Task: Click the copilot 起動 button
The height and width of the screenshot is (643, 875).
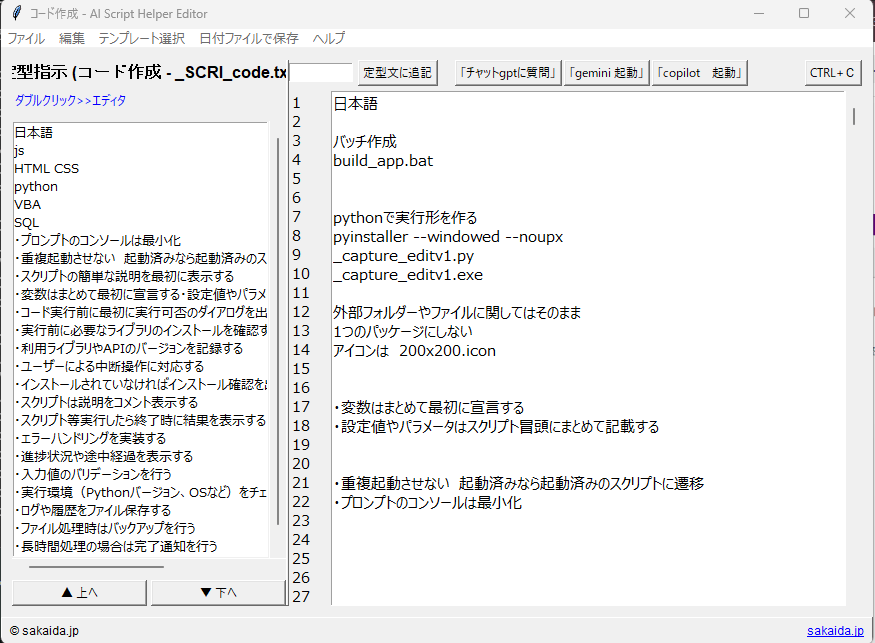Action: [700, 73]
